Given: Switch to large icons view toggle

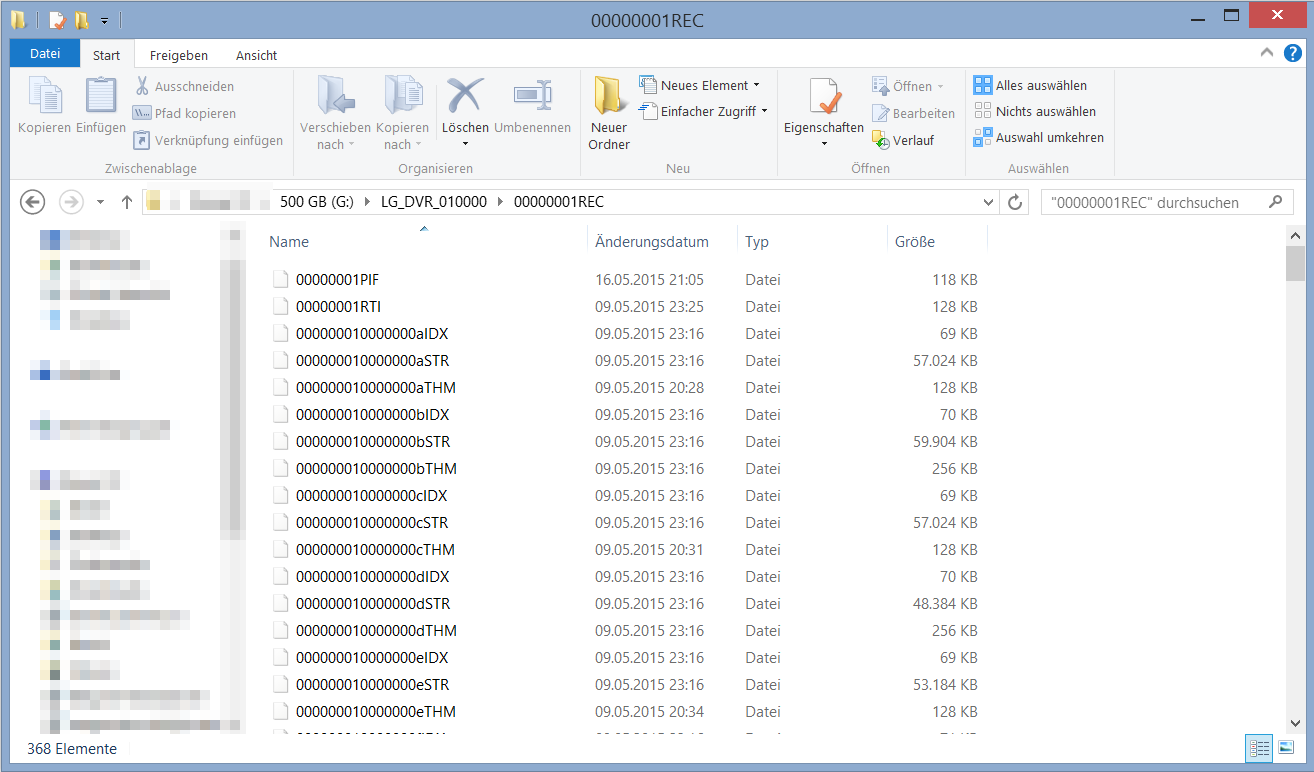Looking at the screenshot, I should pyautogui.click(x=1286, y=748).
